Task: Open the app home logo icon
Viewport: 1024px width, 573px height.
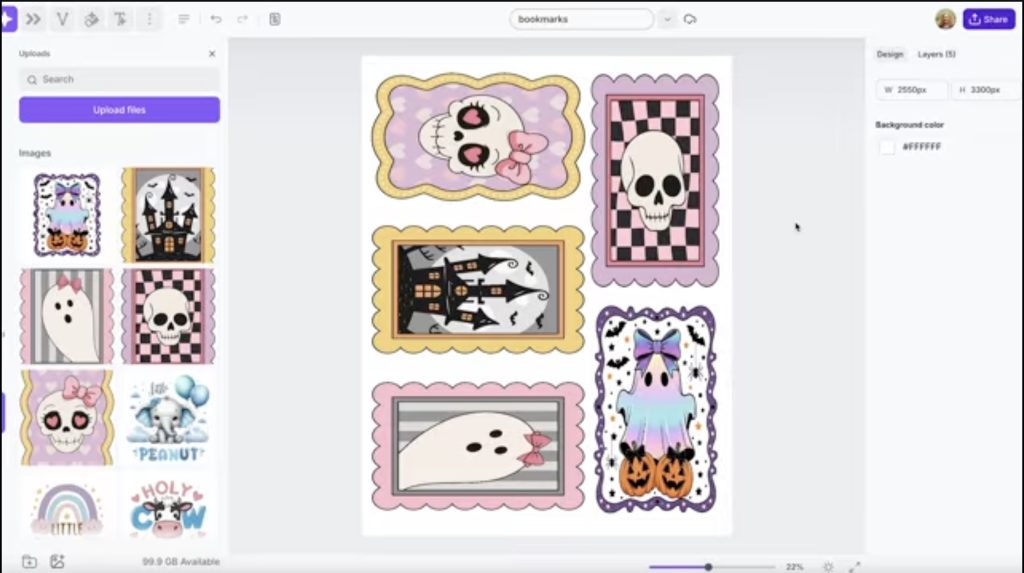Action: pos(8,19)
